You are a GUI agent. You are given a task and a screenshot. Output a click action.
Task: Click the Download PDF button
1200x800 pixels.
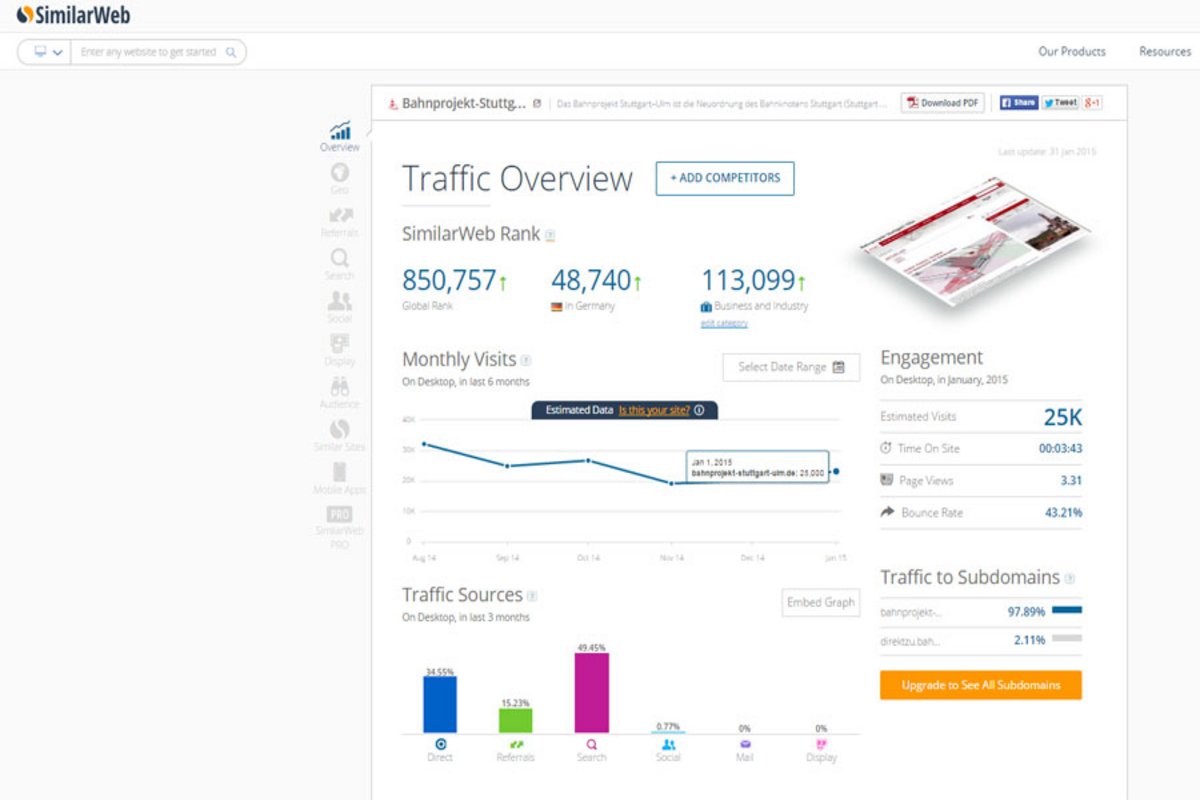pos(943,103)
